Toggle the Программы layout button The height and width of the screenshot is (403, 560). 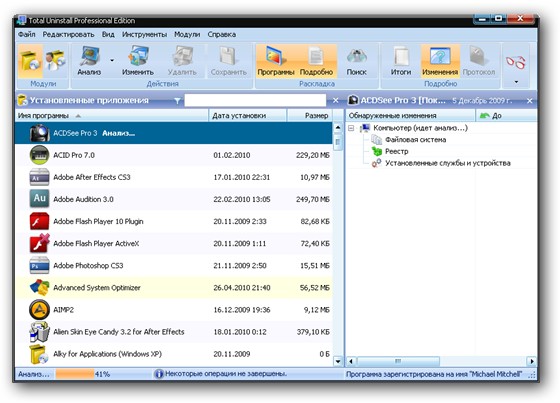(x=276, y=61)
